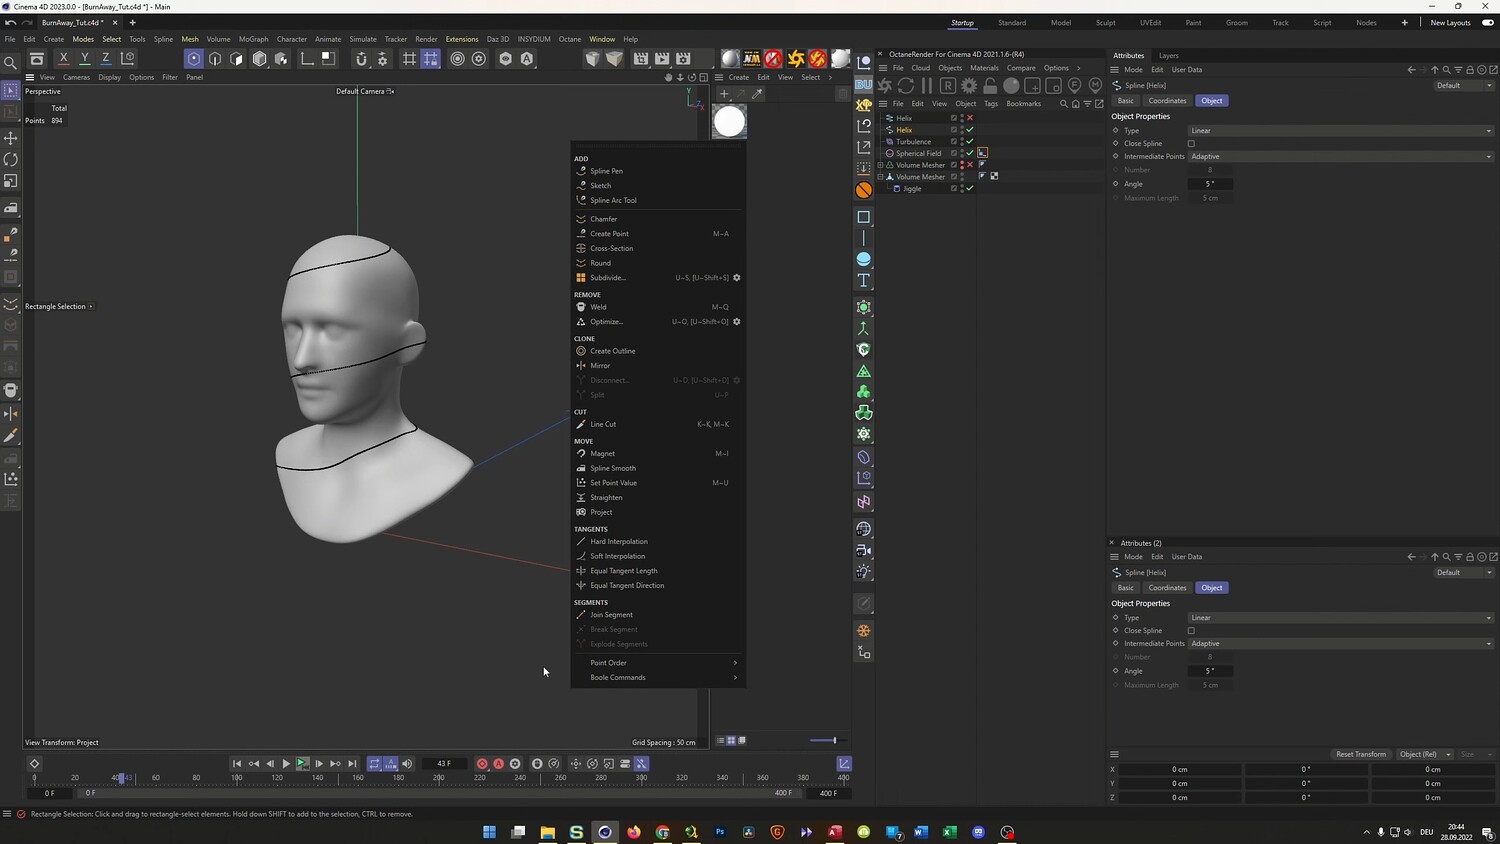Expand the first Volume Mesher tree node
1500x844 pixels.
click(881, 165)
